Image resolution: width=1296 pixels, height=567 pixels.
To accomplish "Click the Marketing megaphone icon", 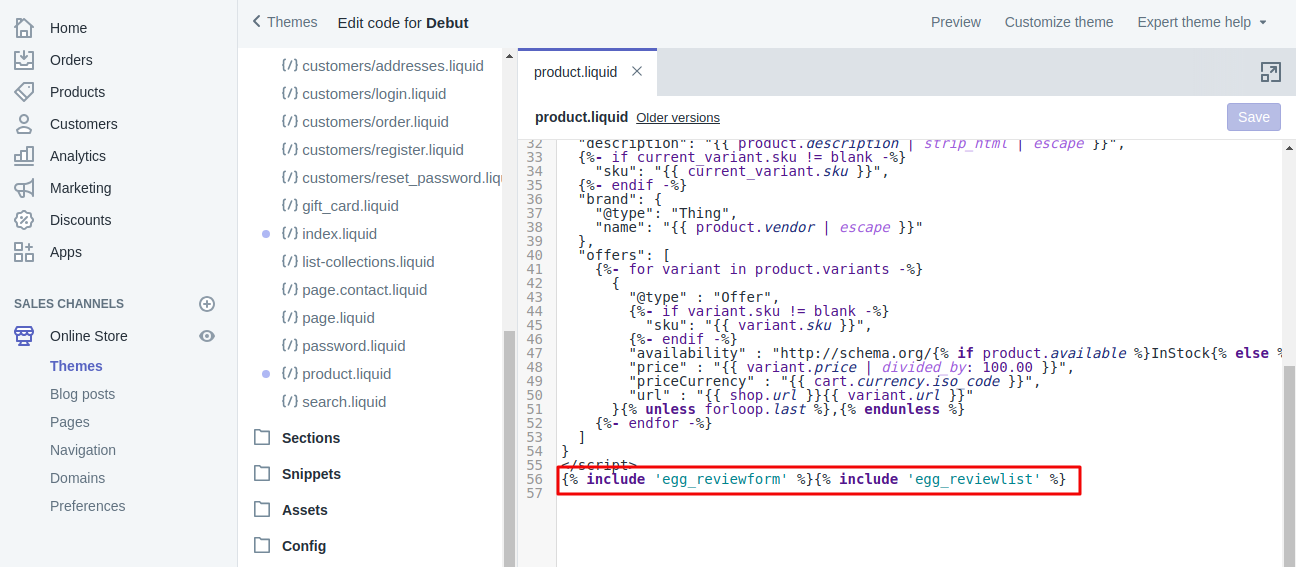I will (x=24, y=188).
